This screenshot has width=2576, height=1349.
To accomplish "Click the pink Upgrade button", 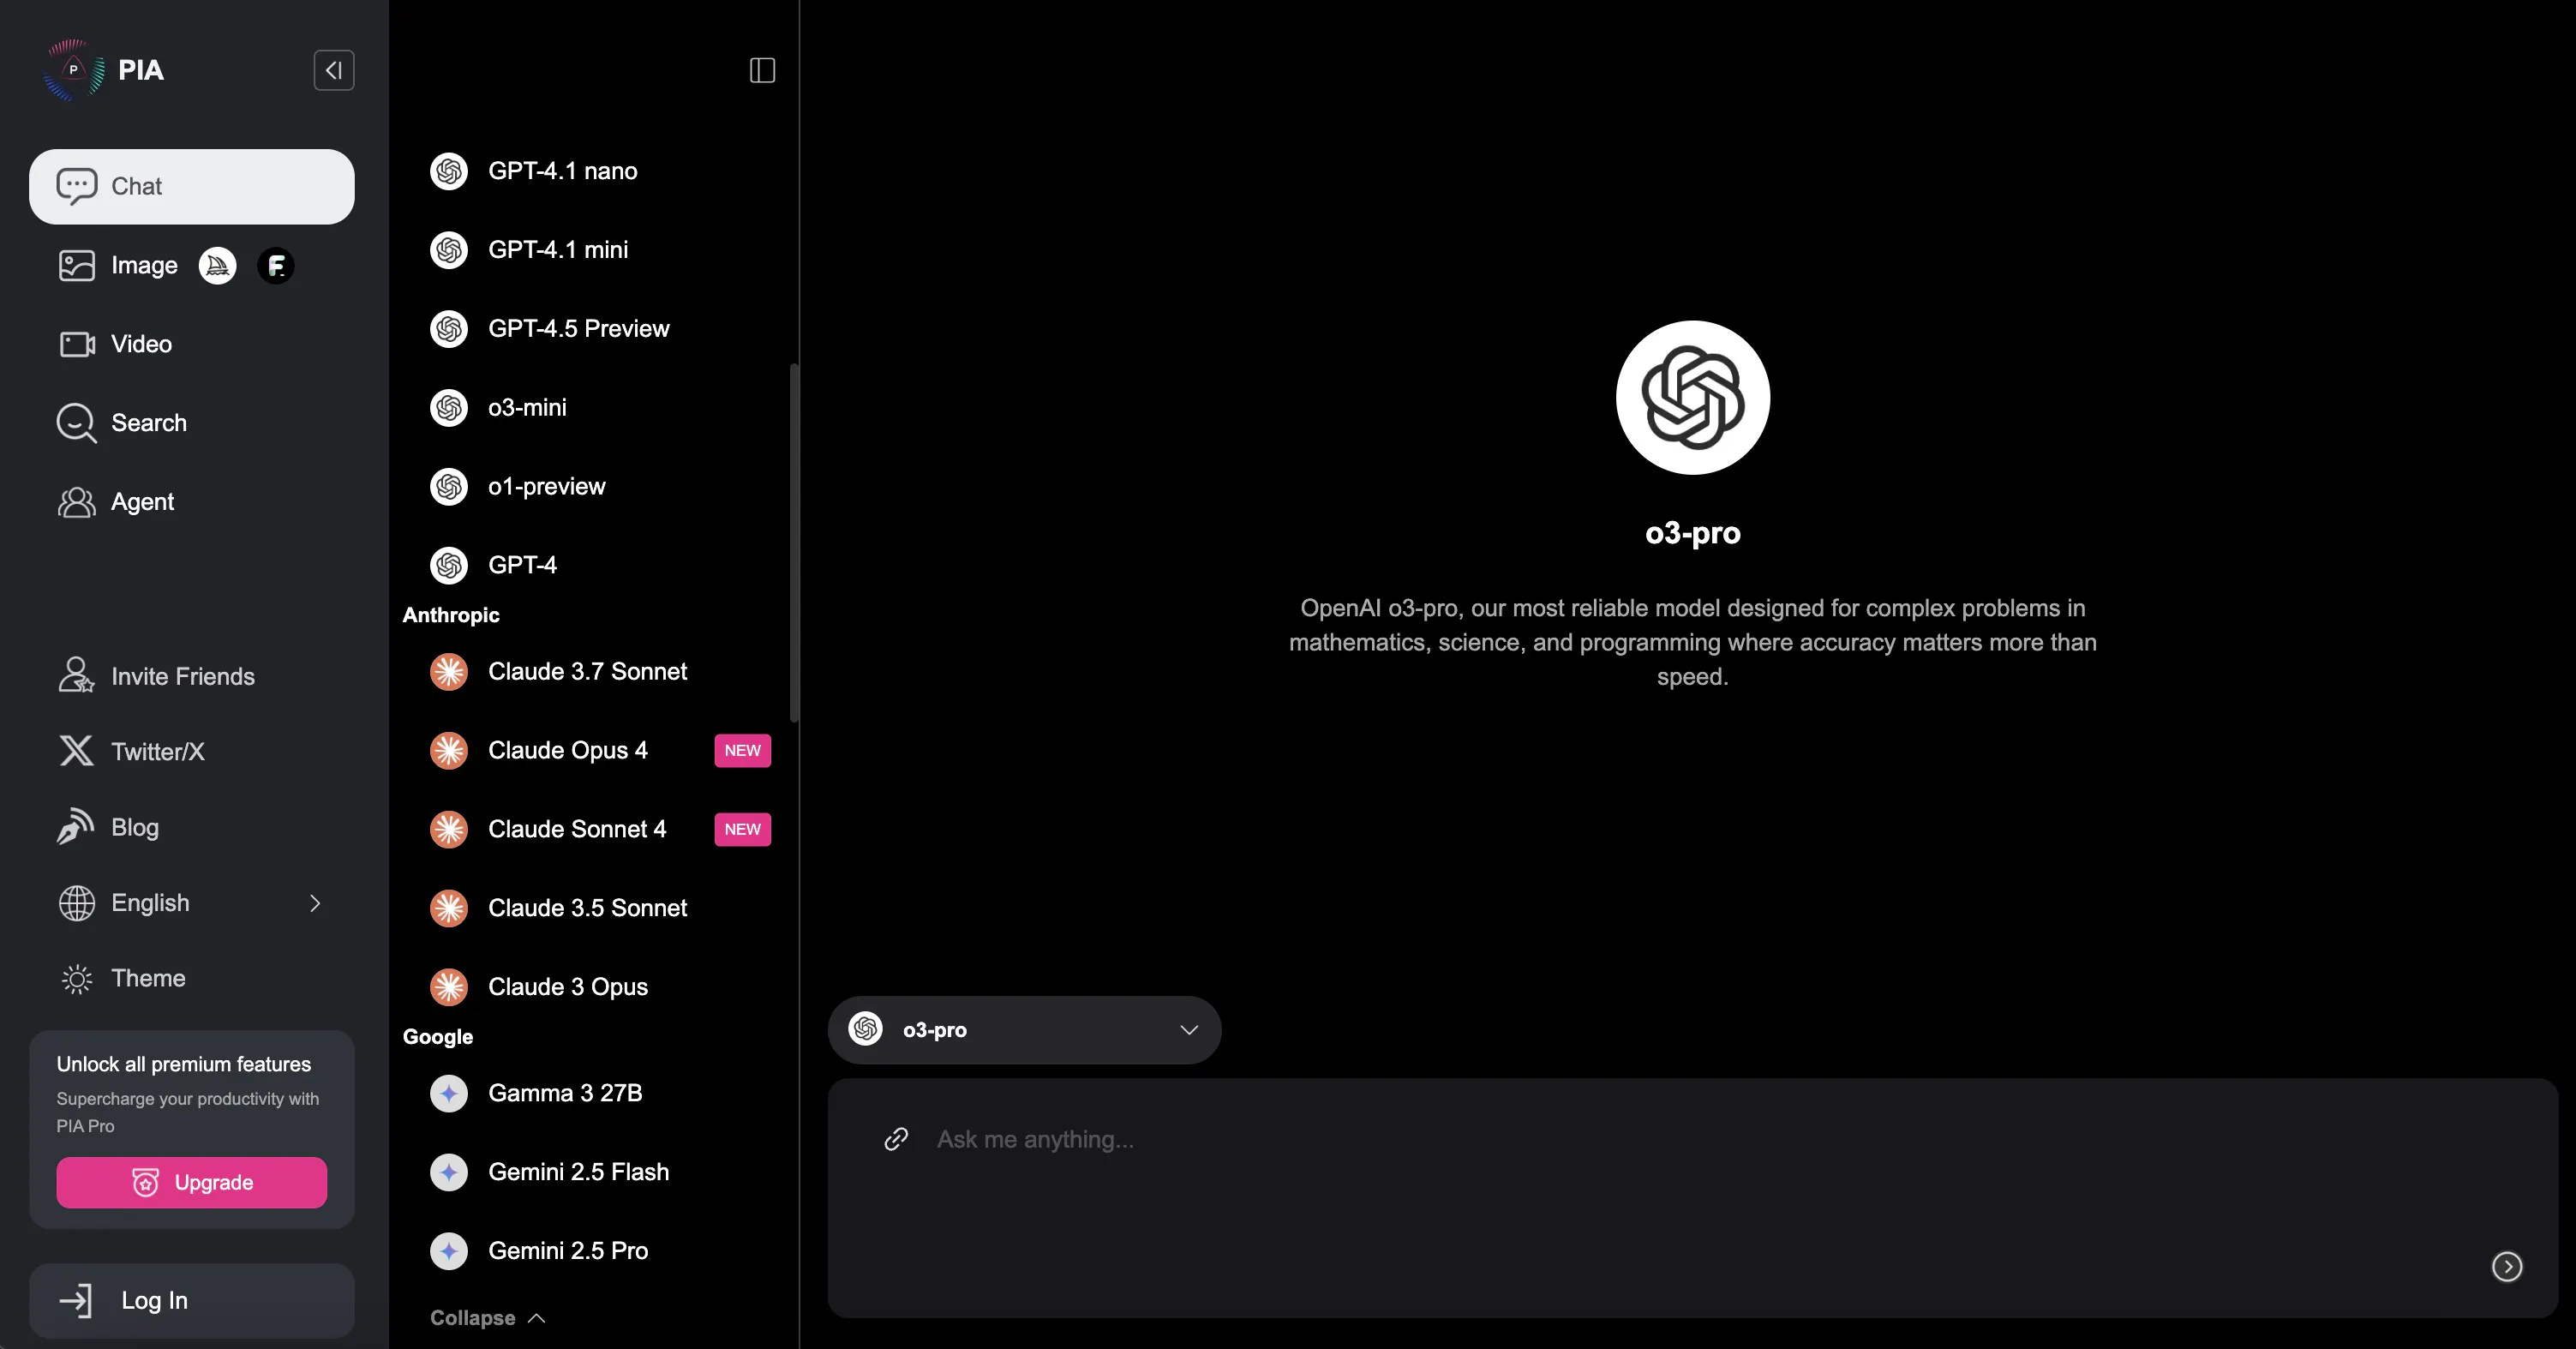I will pyautogui.click(x=192, y=1182).
